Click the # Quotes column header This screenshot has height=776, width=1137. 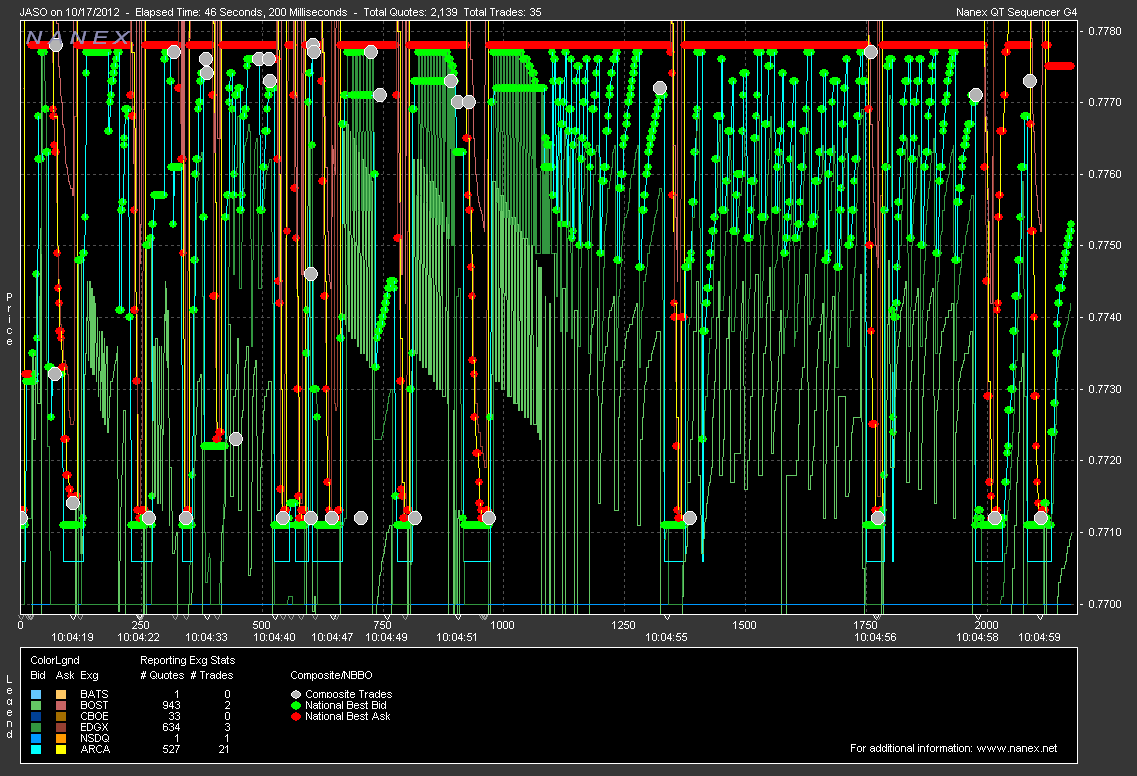pyautogui.click(x=162, y=675)
